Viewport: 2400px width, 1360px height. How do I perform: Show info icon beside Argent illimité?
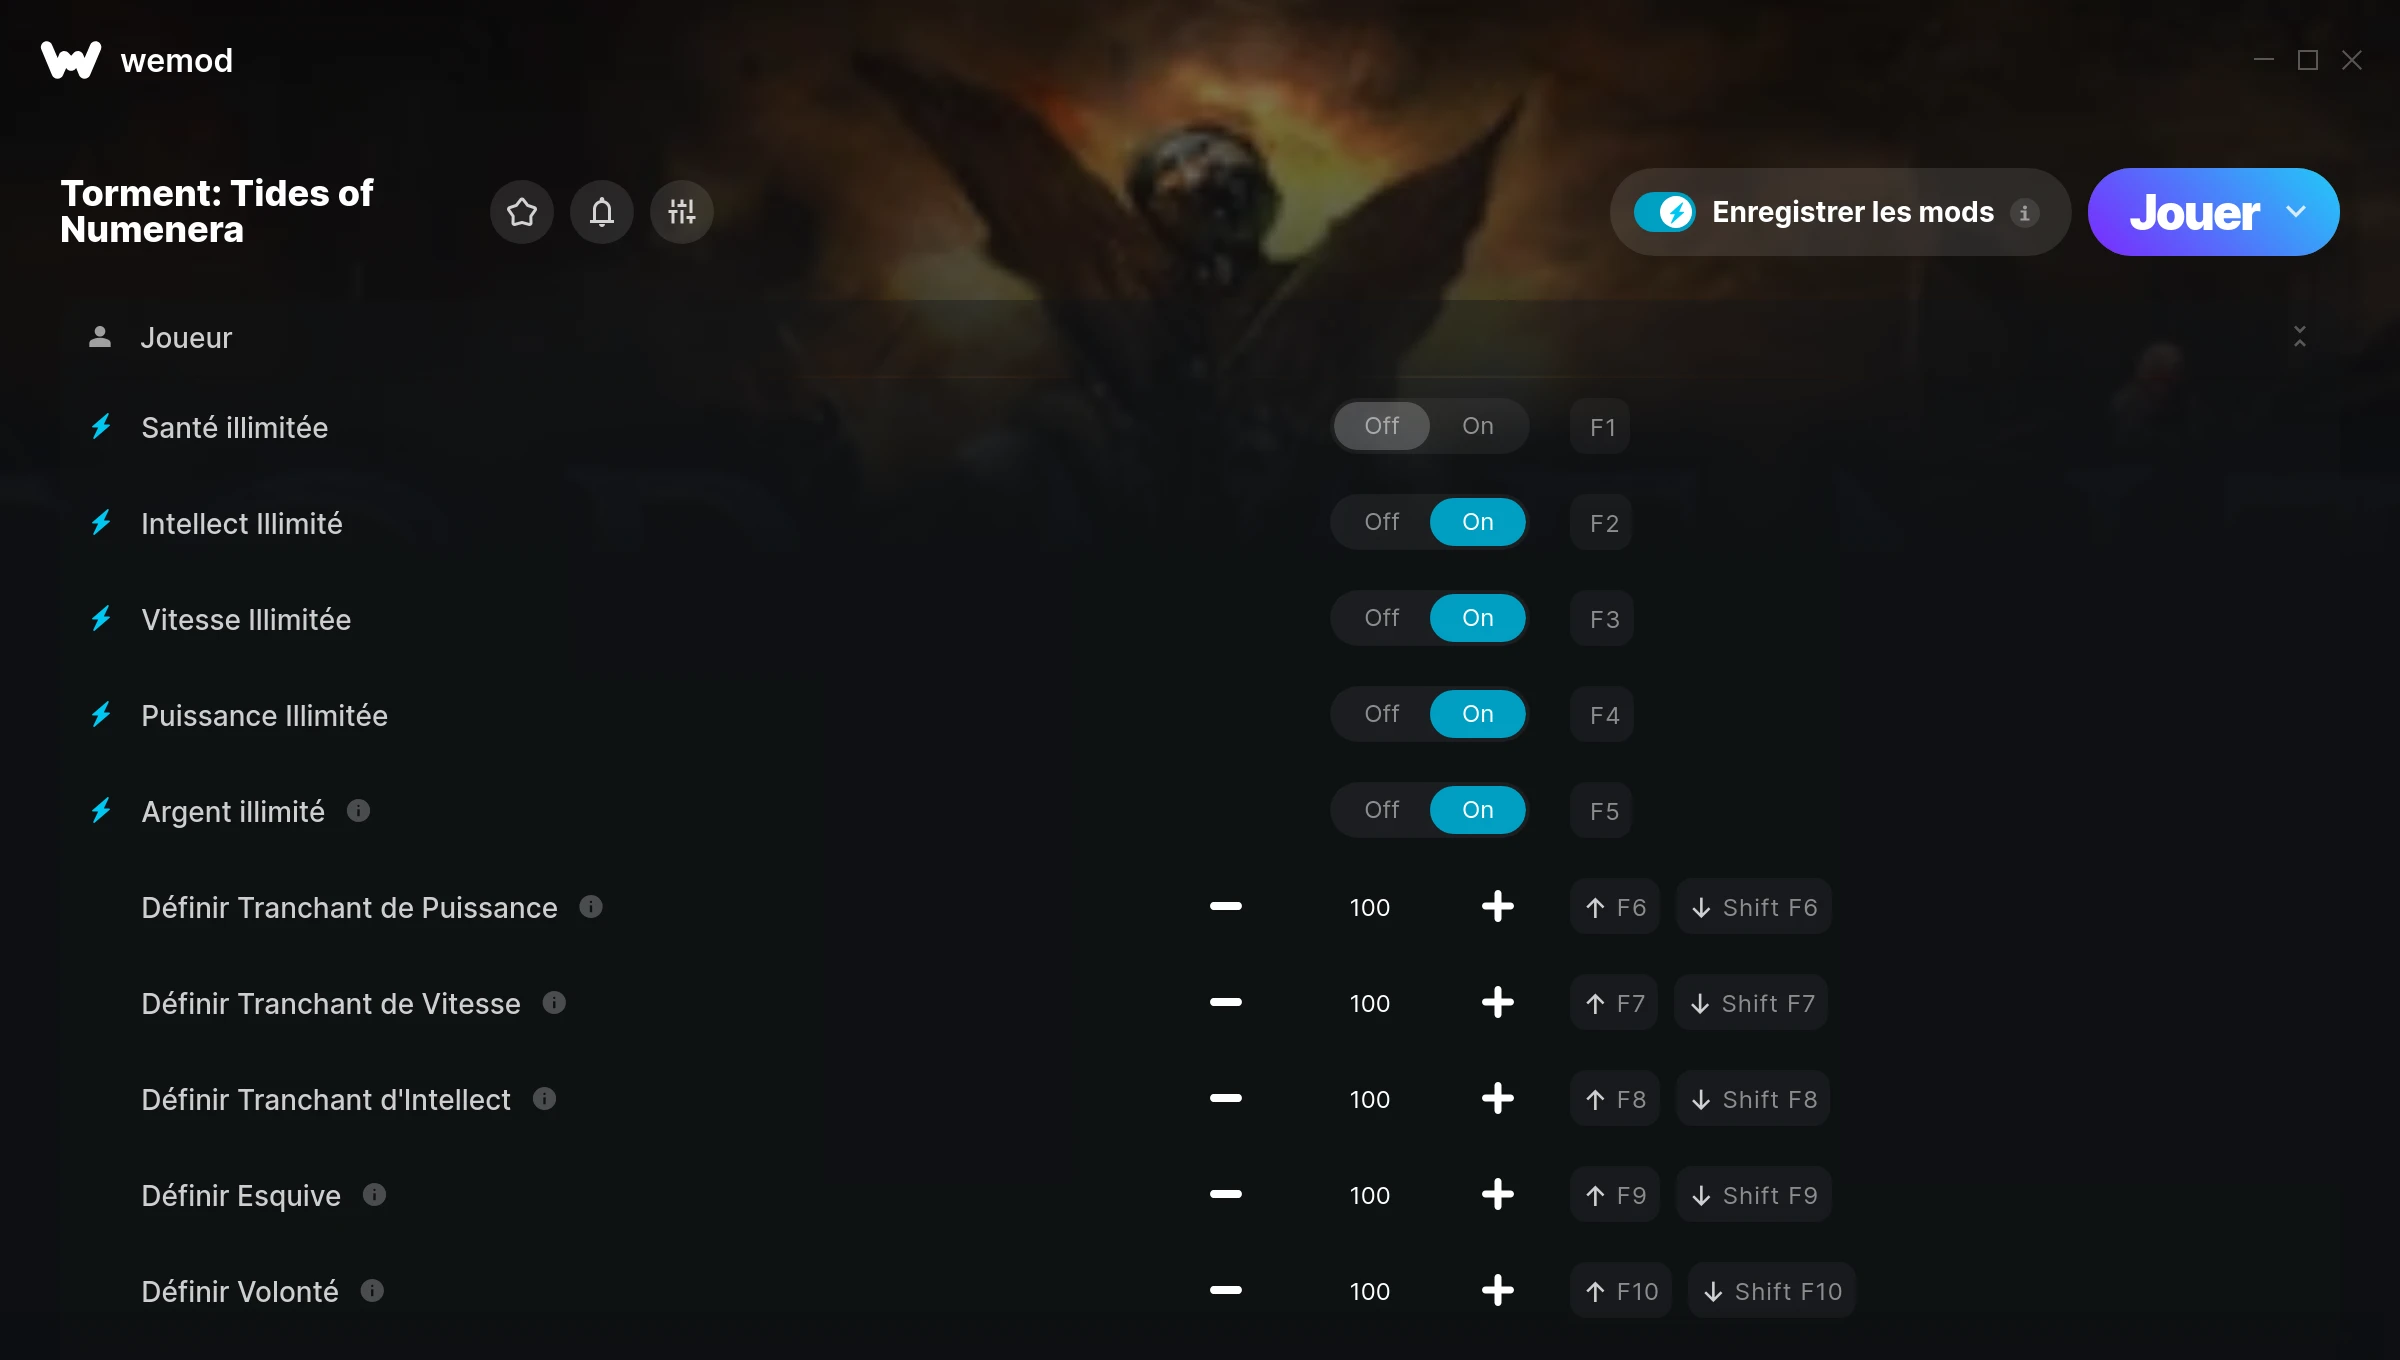(x=358, y=811)
